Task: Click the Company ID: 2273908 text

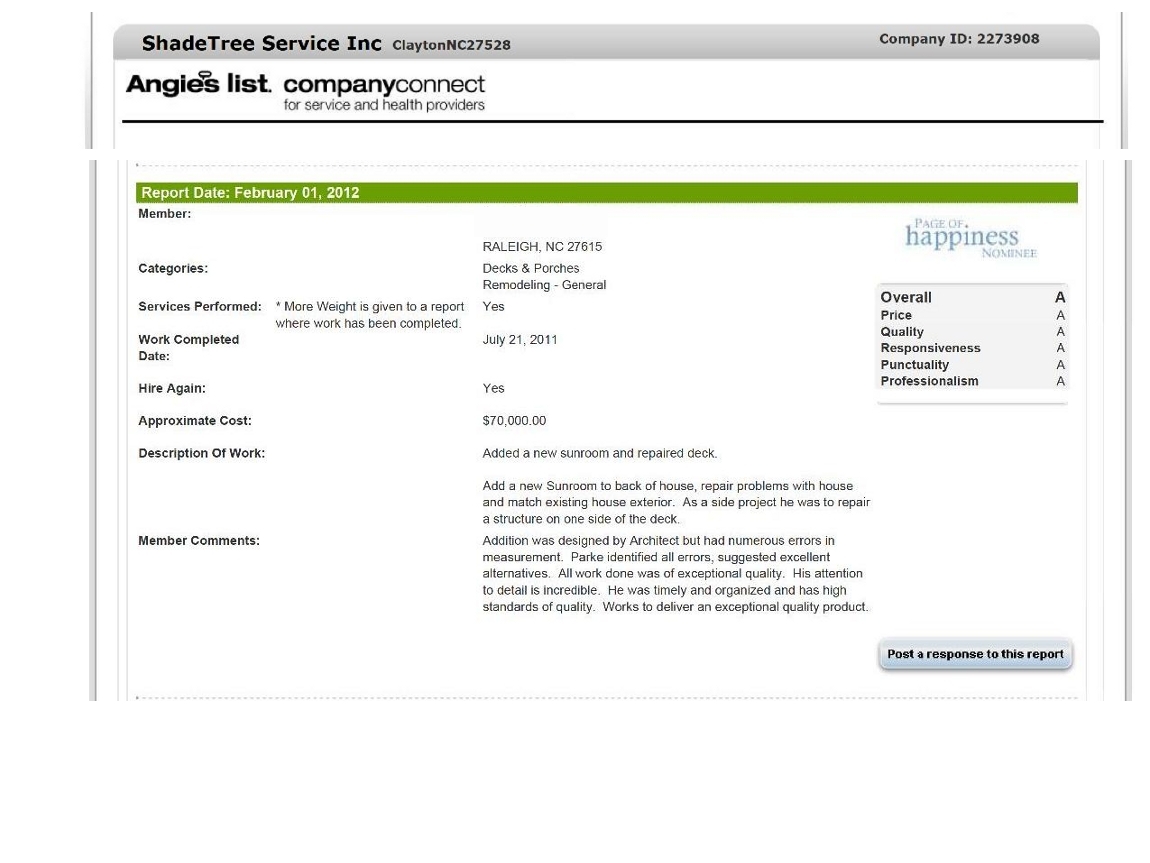Action: click(x=958, y=39)
